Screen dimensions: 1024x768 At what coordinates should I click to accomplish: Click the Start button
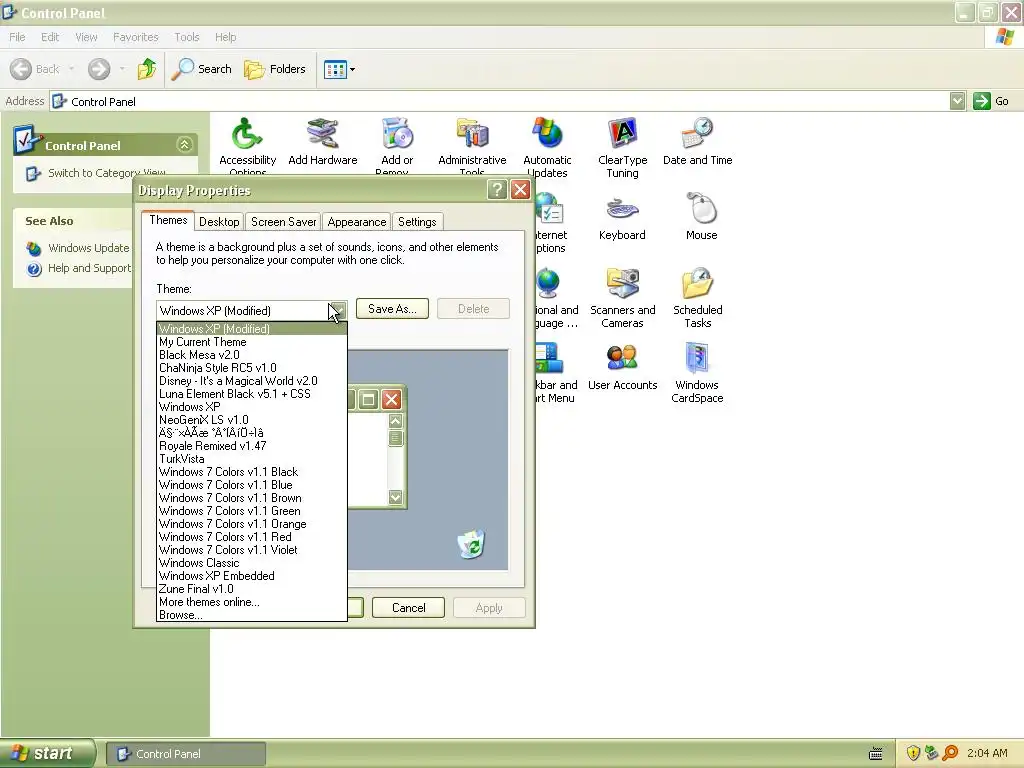tap(47, 754)
